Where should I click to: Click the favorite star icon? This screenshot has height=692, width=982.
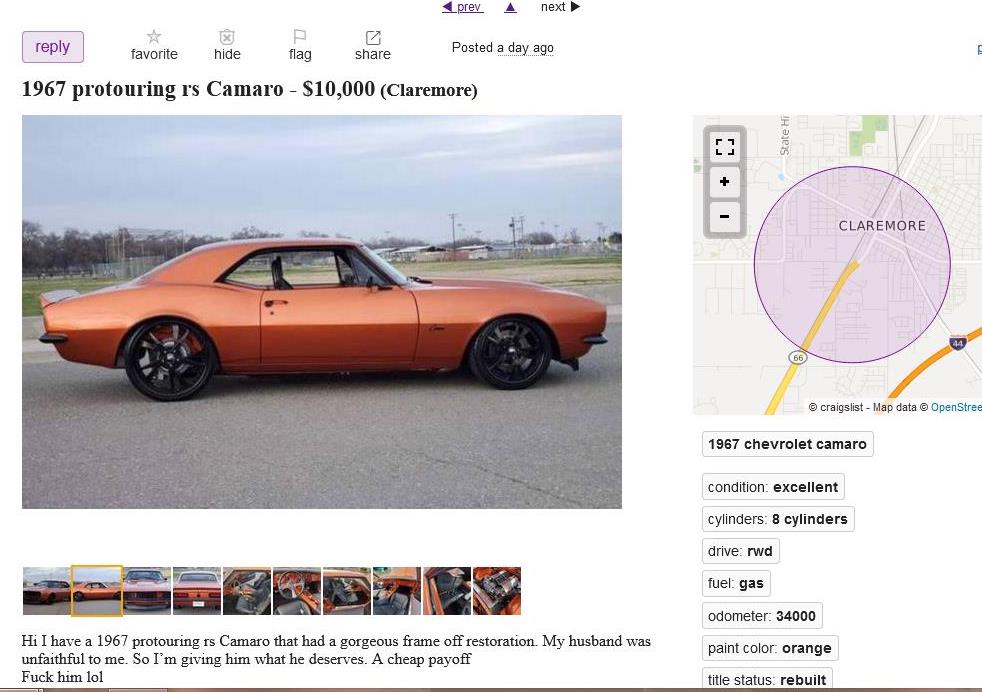point(153,36)
